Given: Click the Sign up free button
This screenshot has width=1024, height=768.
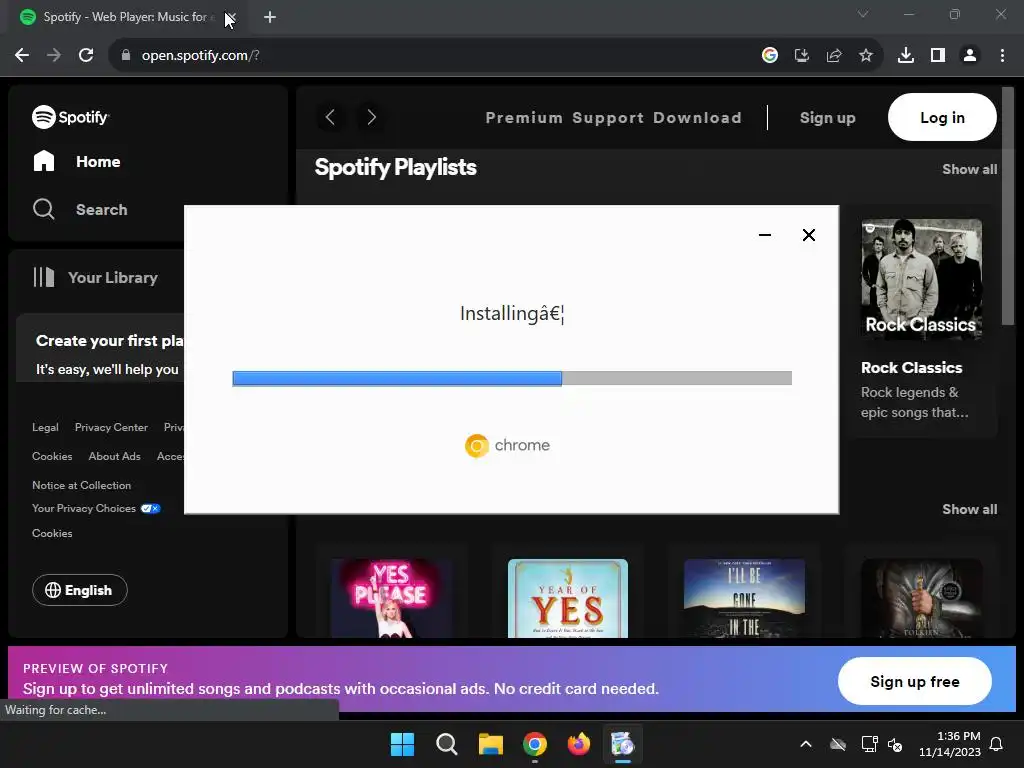Looking at the screenshot, I should (x=914, y=681).
